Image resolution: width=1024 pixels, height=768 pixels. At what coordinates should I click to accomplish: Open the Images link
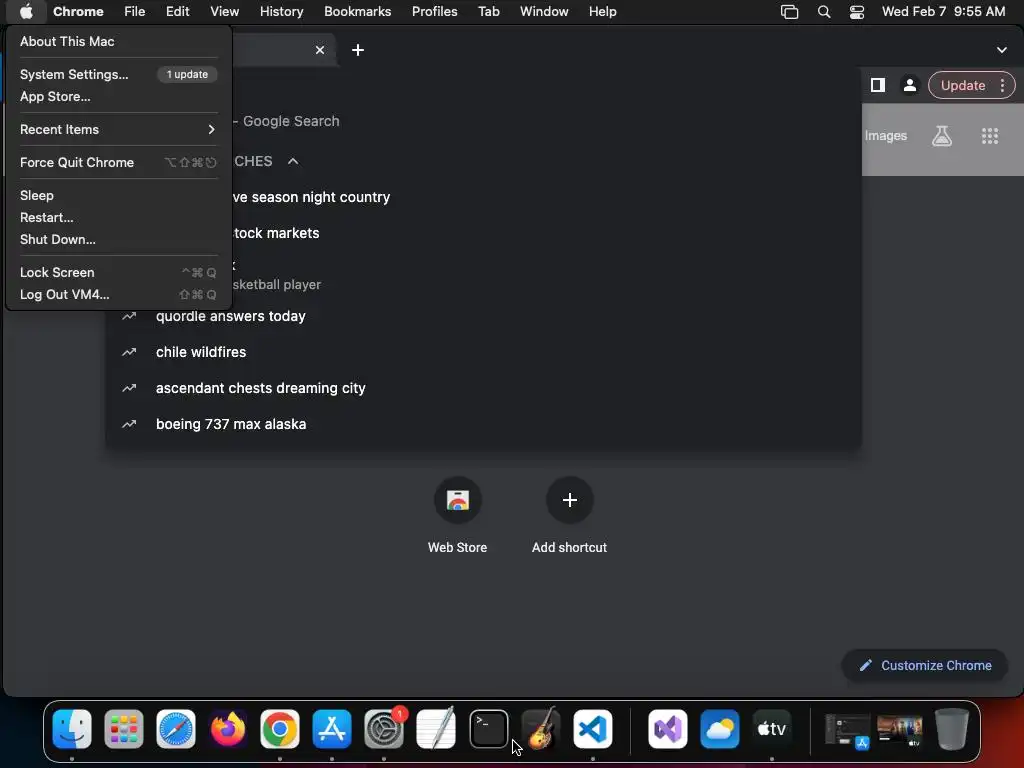click(x=886, y=136)
